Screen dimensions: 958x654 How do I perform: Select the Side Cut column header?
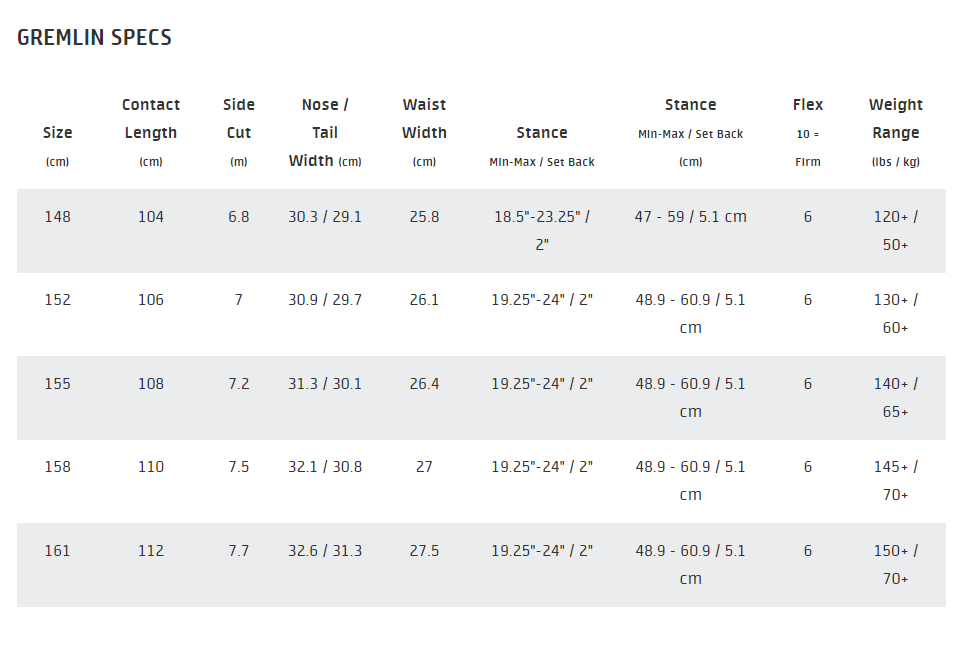tap(239, 133)
